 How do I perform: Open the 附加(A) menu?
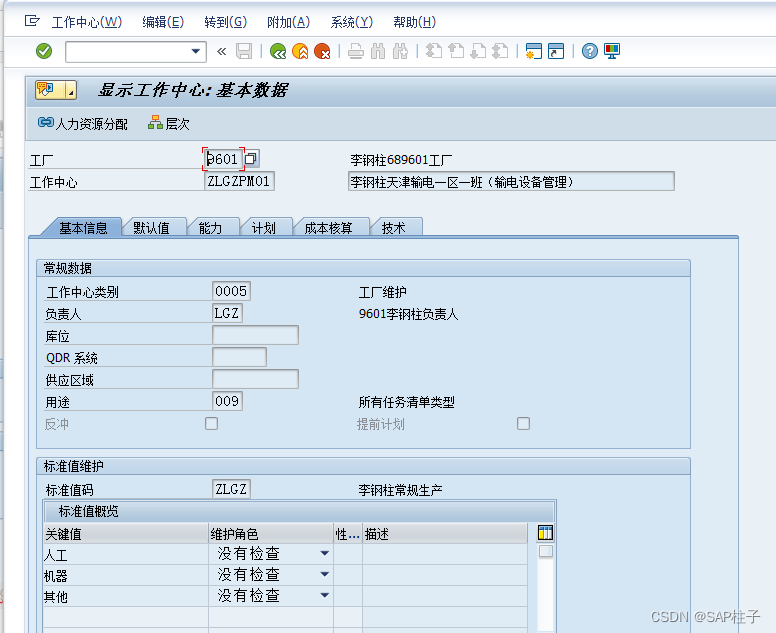click(288, 22)
